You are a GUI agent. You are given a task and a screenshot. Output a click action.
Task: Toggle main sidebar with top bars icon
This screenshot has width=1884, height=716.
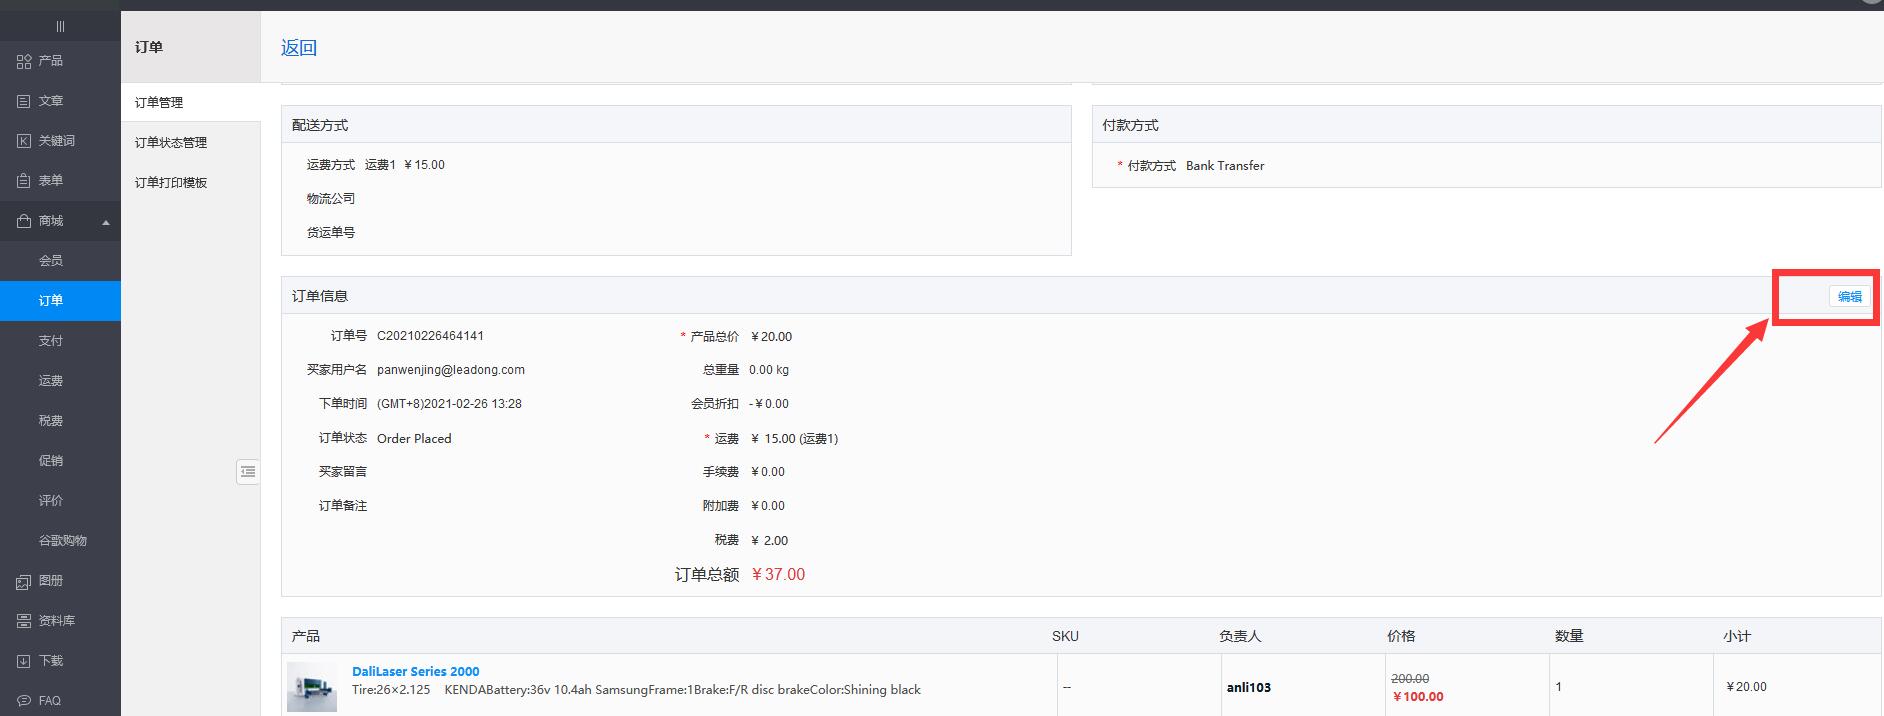pos(60,26)
